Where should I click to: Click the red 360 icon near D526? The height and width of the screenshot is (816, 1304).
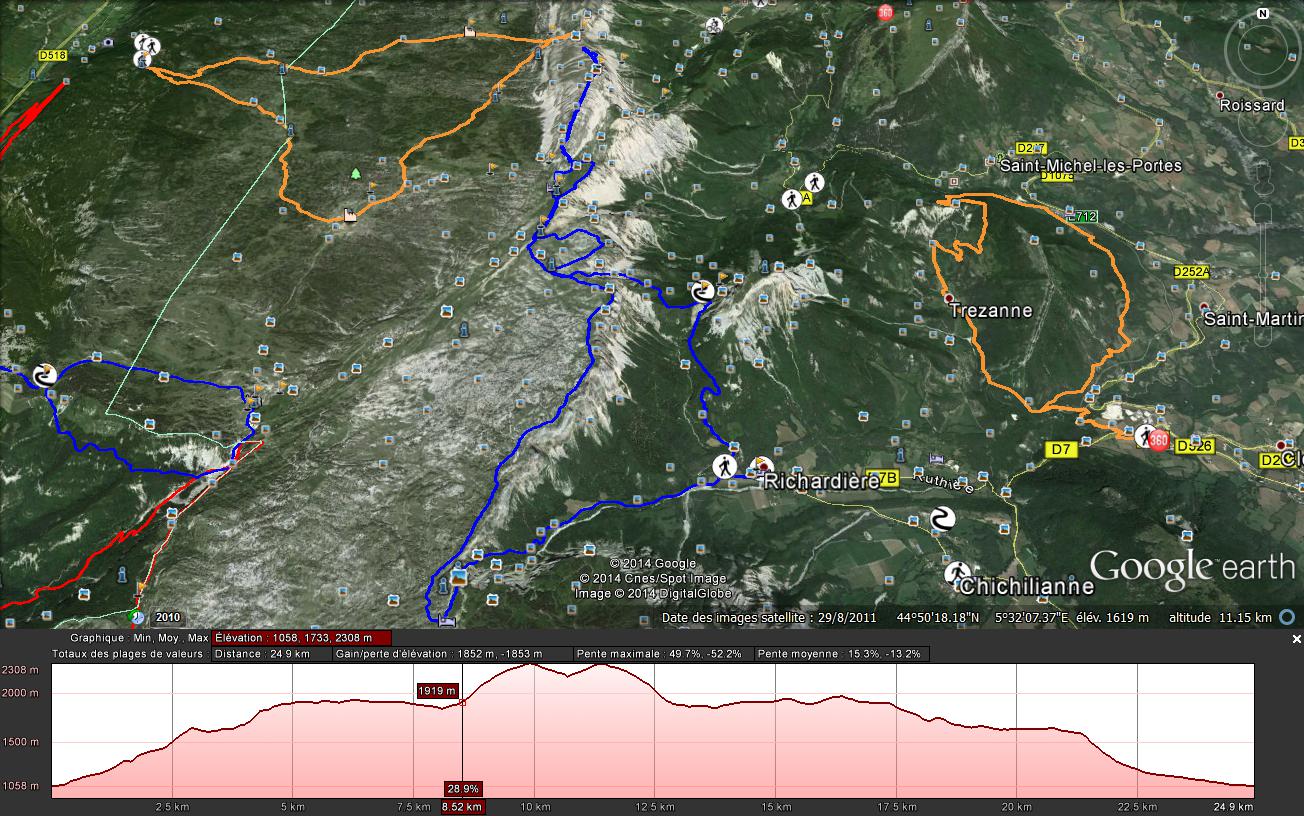click(1159, 440)
